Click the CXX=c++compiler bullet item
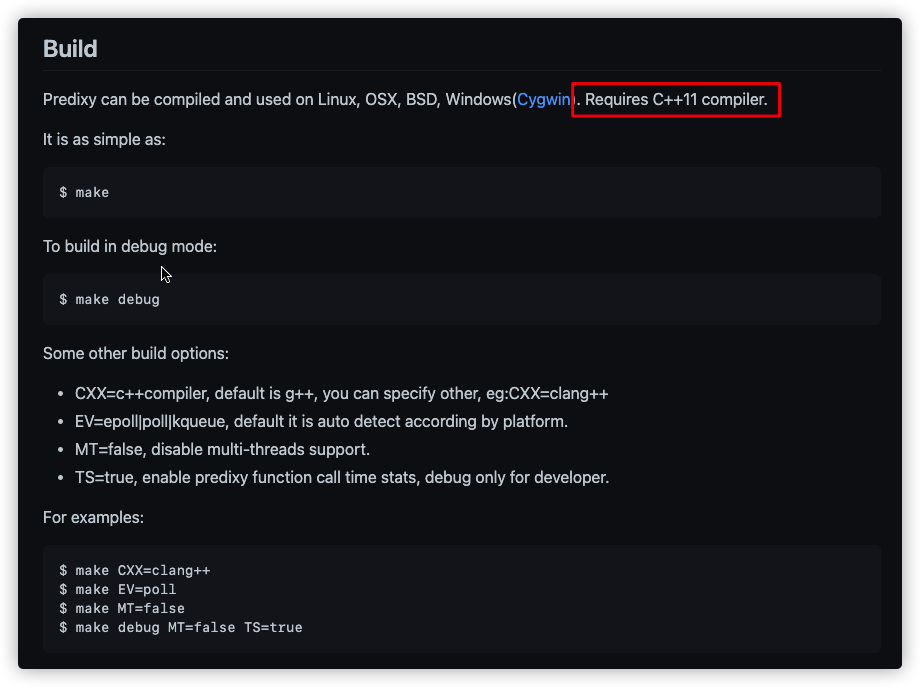Screen dimensions: 920x687 (x=341, y=394)
